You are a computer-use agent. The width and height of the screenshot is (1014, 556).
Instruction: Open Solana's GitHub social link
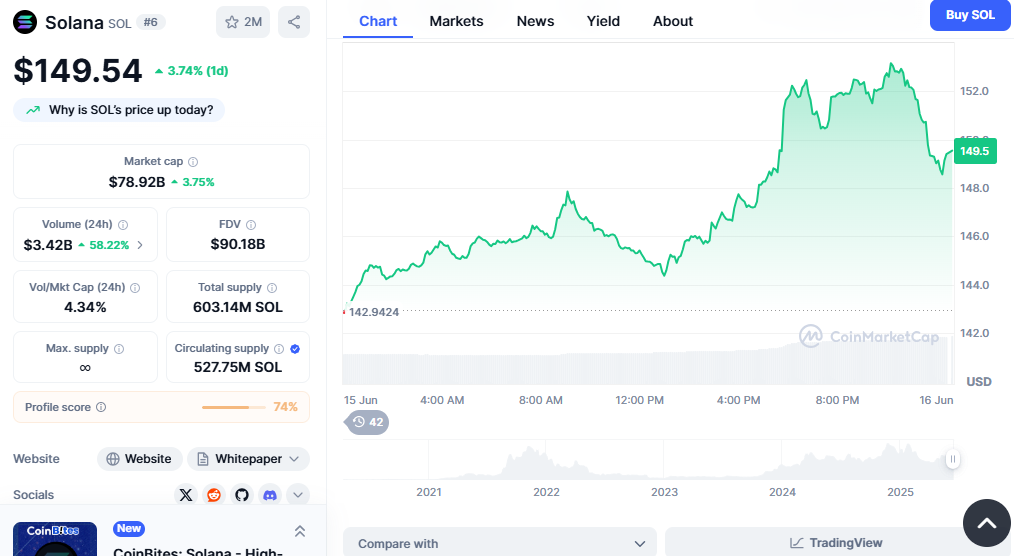click(x=241, y=494)
